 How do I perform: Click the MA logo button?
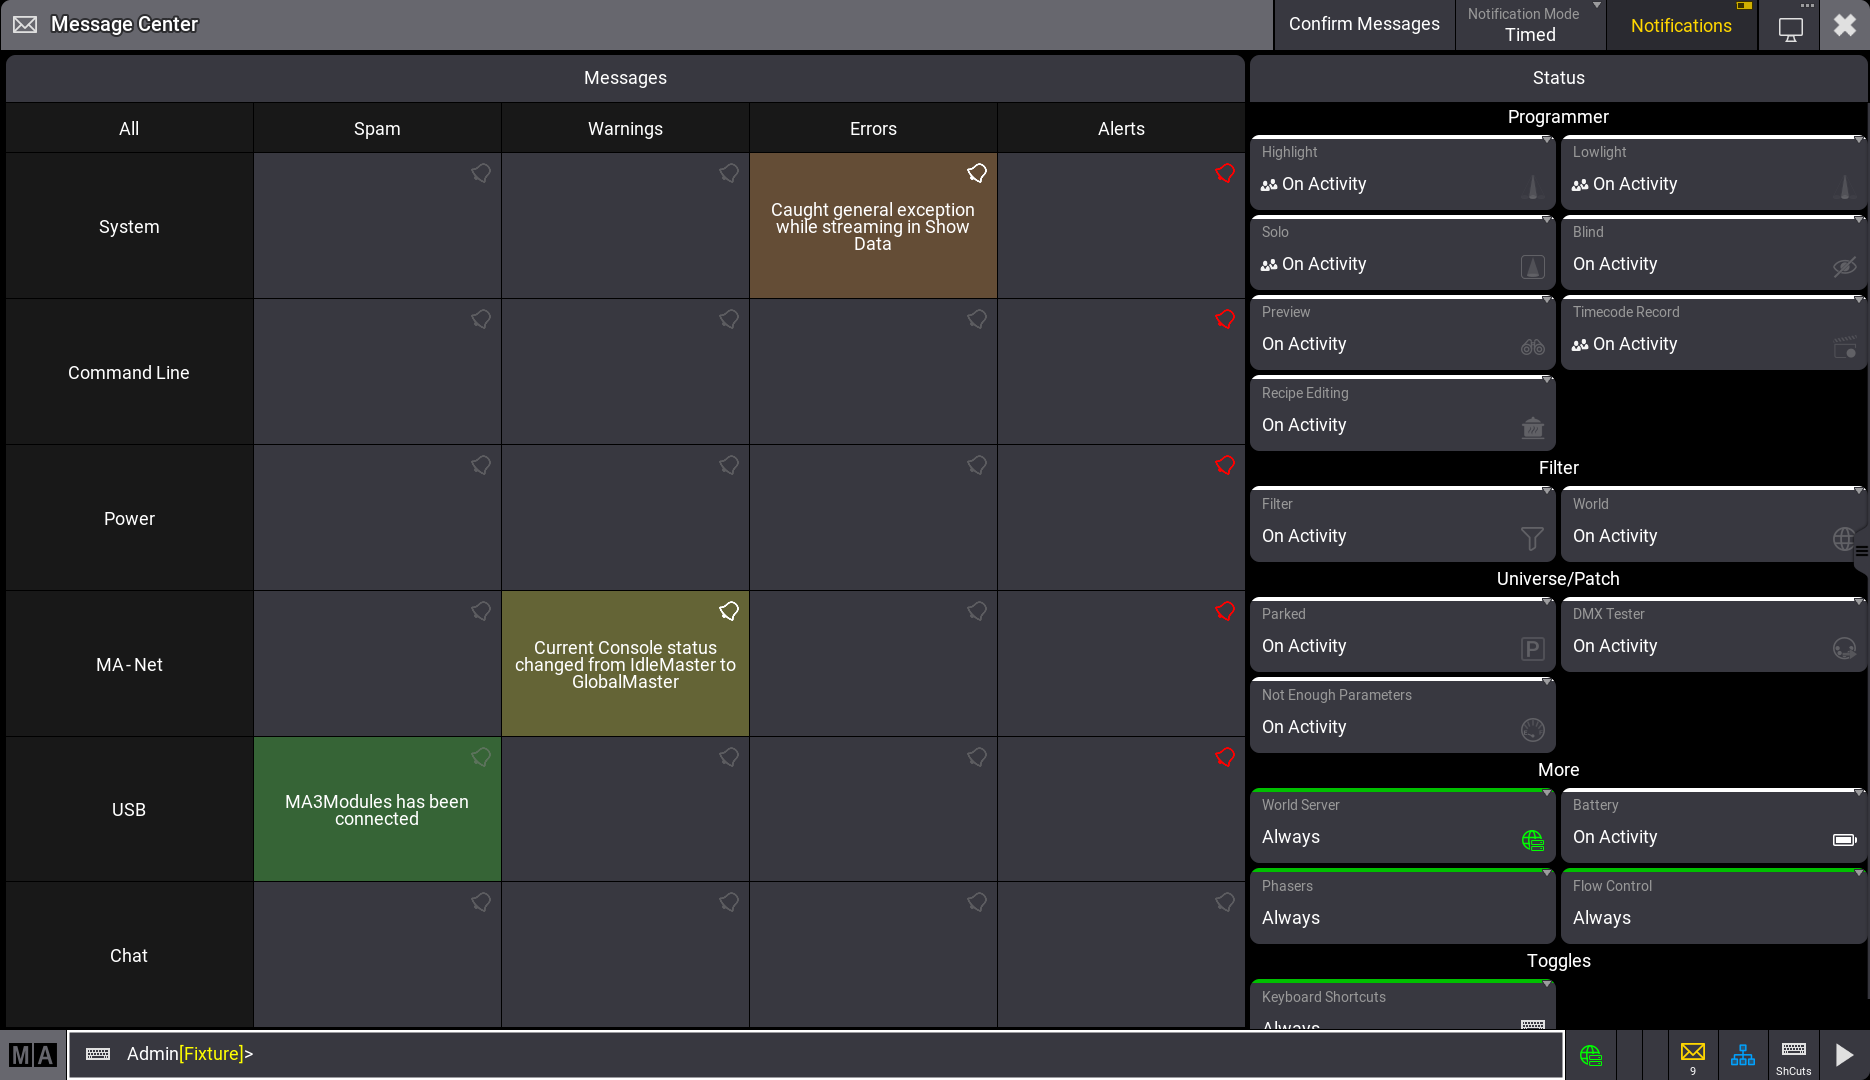click(x=33, y=1055)
